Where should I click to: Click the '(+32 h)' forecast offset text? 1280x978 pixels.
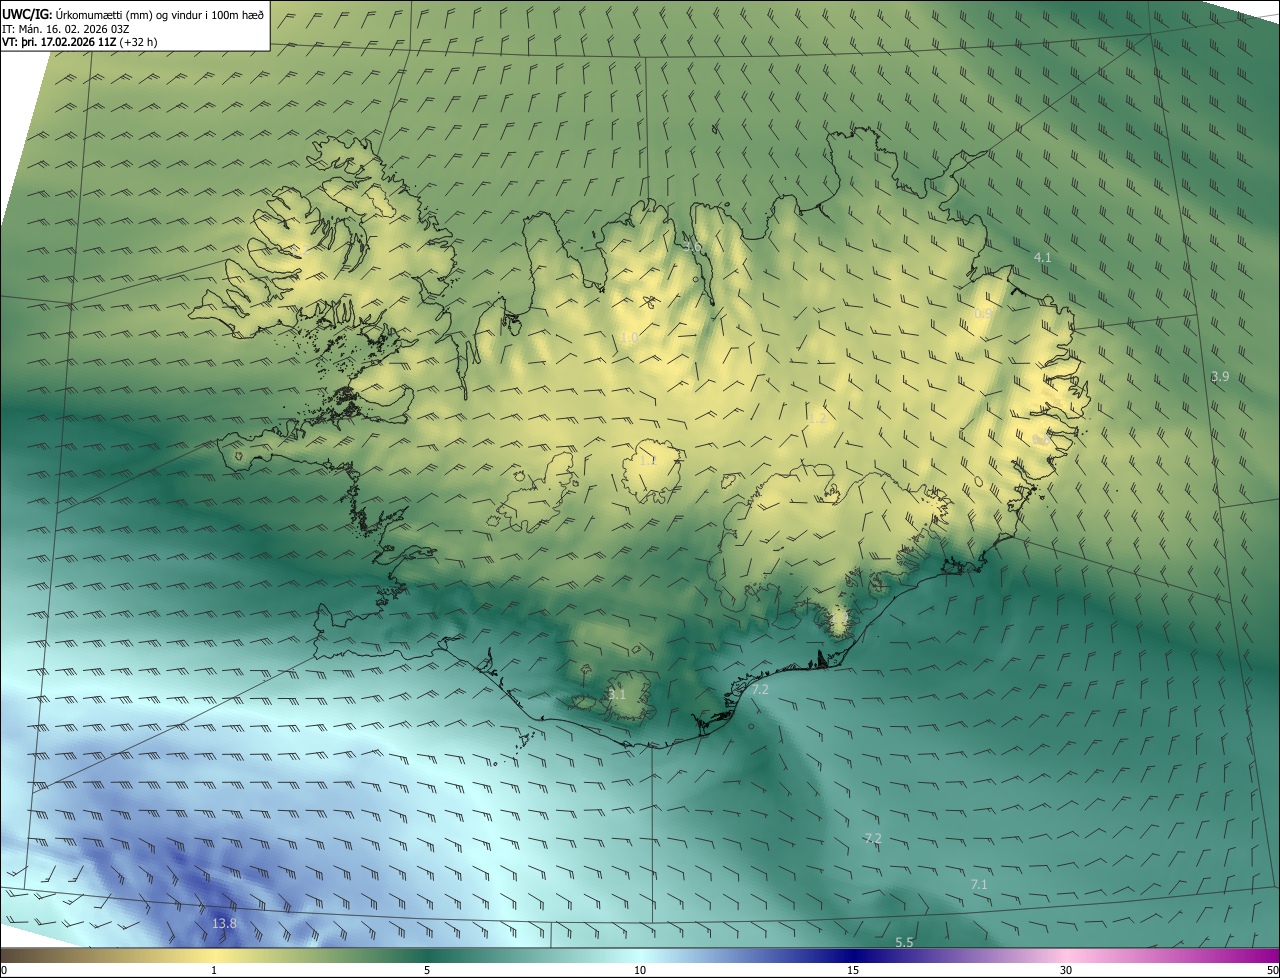click(x=138, y=42)
